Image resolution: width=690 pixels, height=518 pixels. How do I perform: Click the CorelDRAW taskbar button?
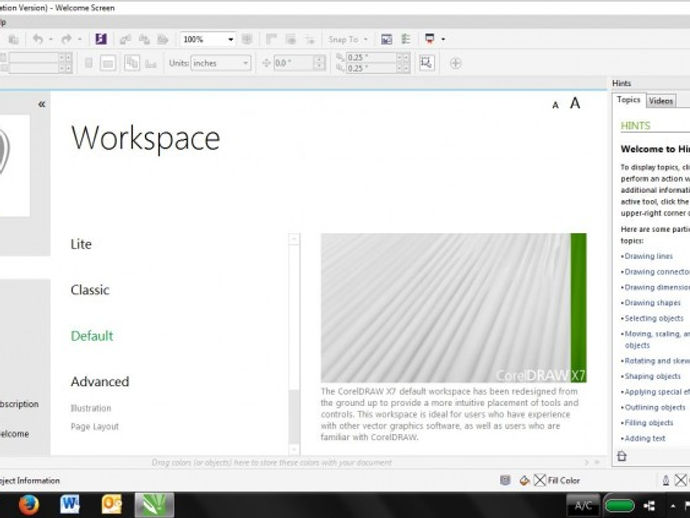click(x=154, y=505)
